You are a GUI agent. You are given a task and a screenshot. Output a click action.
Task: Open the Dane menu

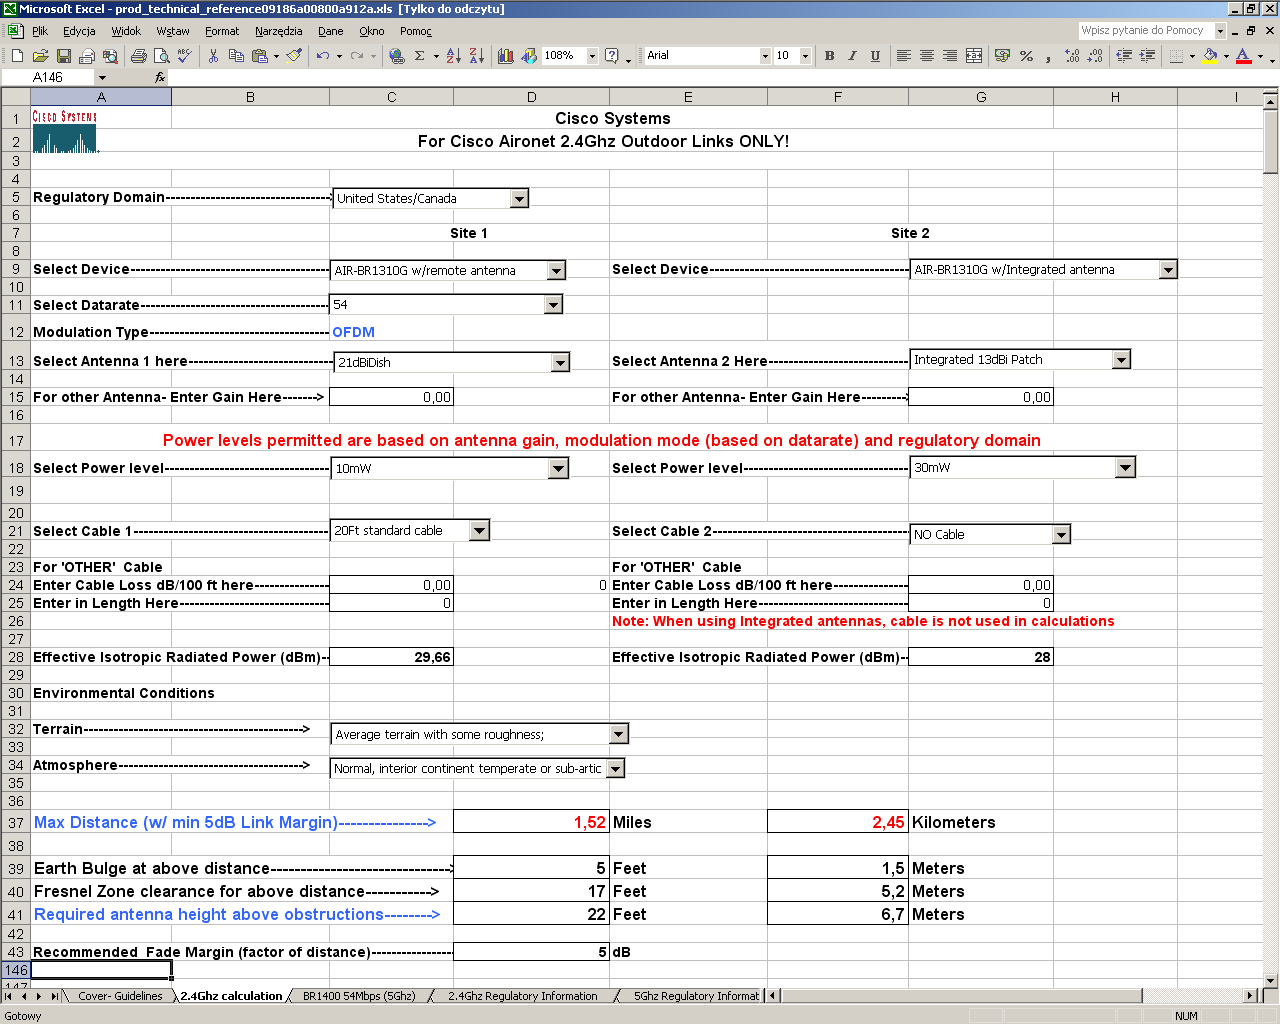pyautogui.click(x=331, y=31)
